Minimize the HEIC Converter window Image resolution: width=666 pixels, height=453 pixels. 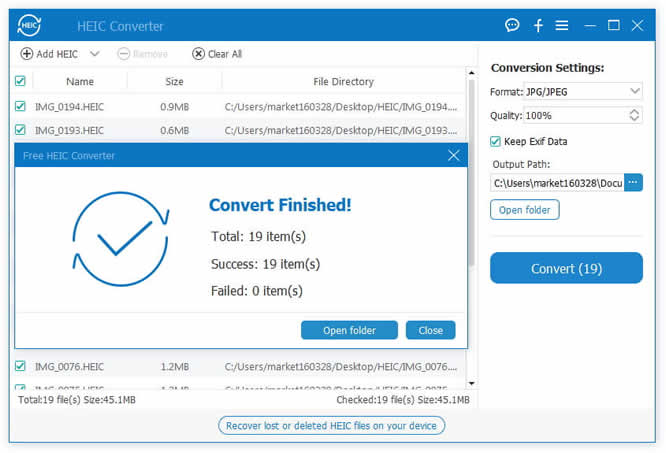(x=590, y=26)
